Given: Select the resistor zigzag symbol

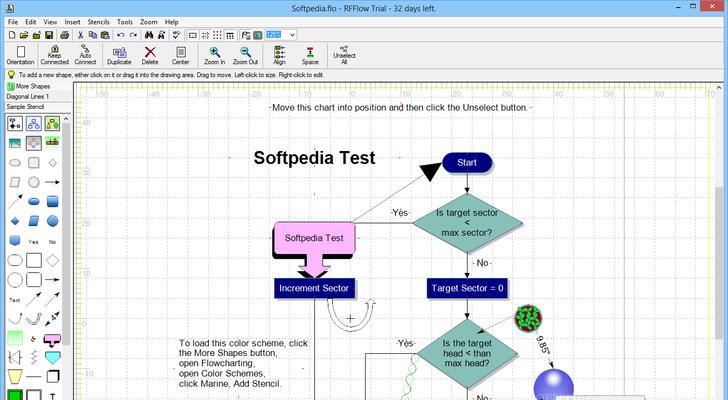Looking at the screenshot, I should (33, 358).
